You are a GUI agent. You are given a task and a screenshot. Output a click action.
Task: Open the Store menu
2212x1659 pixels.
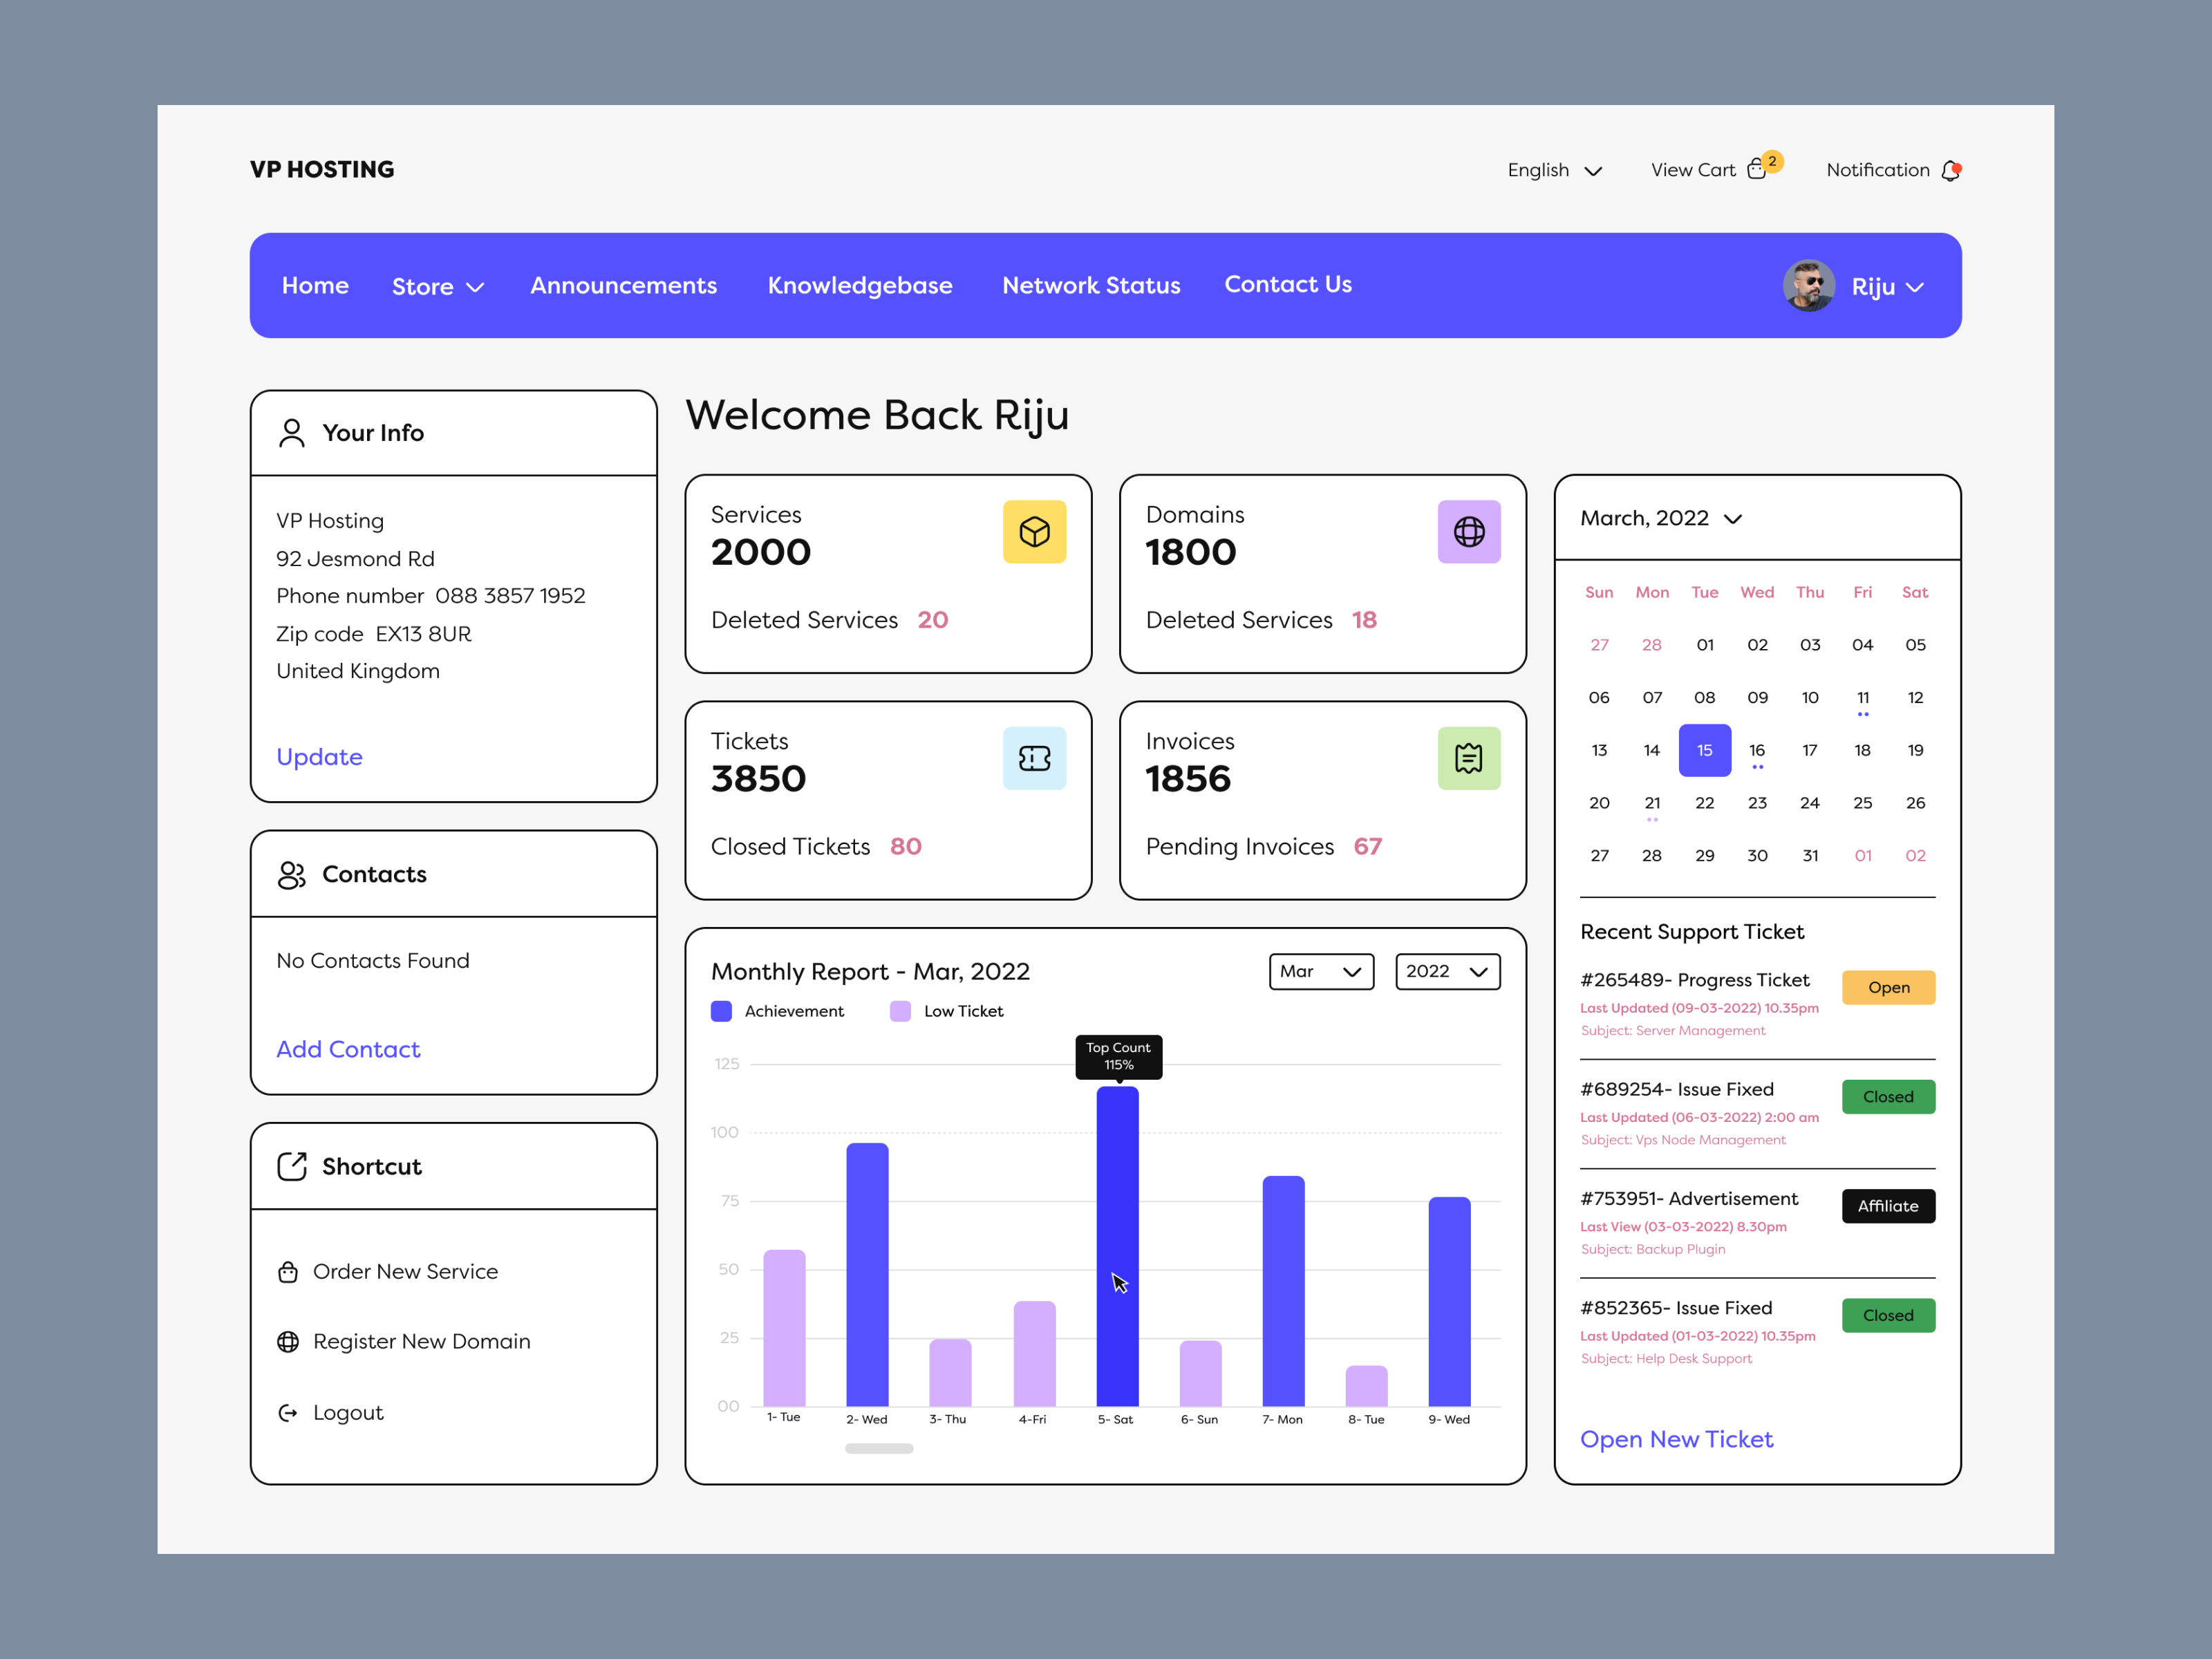[x=437, y=287]
